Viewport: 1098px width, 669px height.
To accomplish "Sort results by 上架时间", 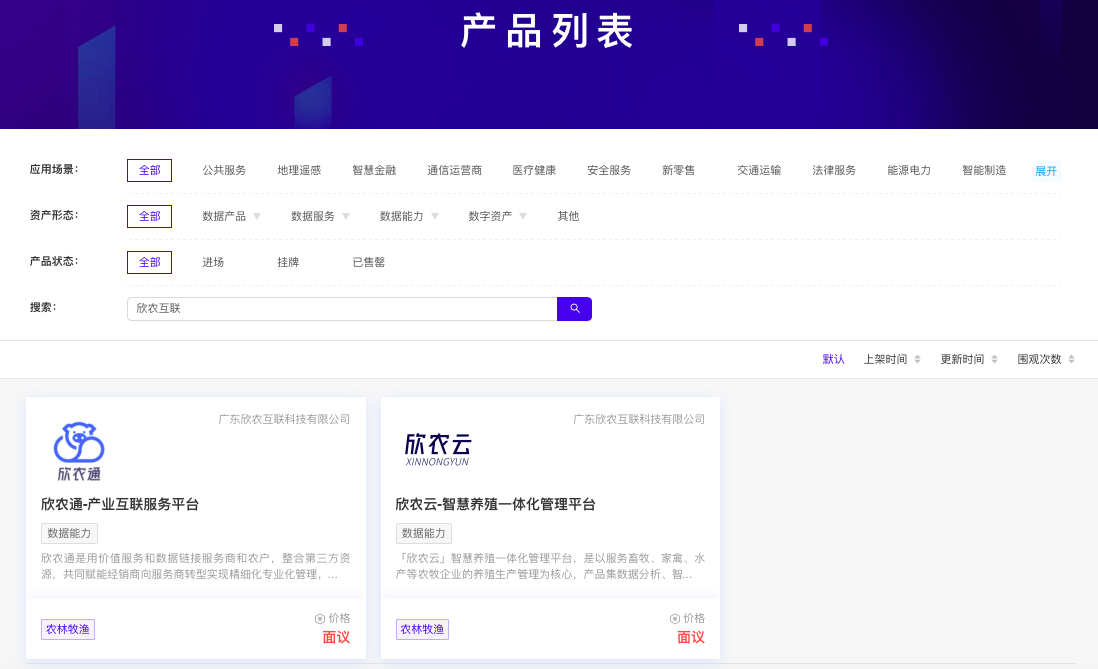I will tap(885, 359).
